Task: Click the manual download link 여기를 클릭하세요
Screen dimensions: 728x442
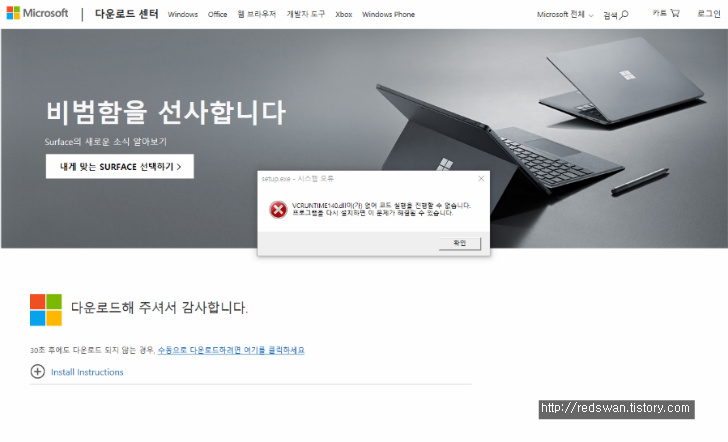Action: (231, 350)
